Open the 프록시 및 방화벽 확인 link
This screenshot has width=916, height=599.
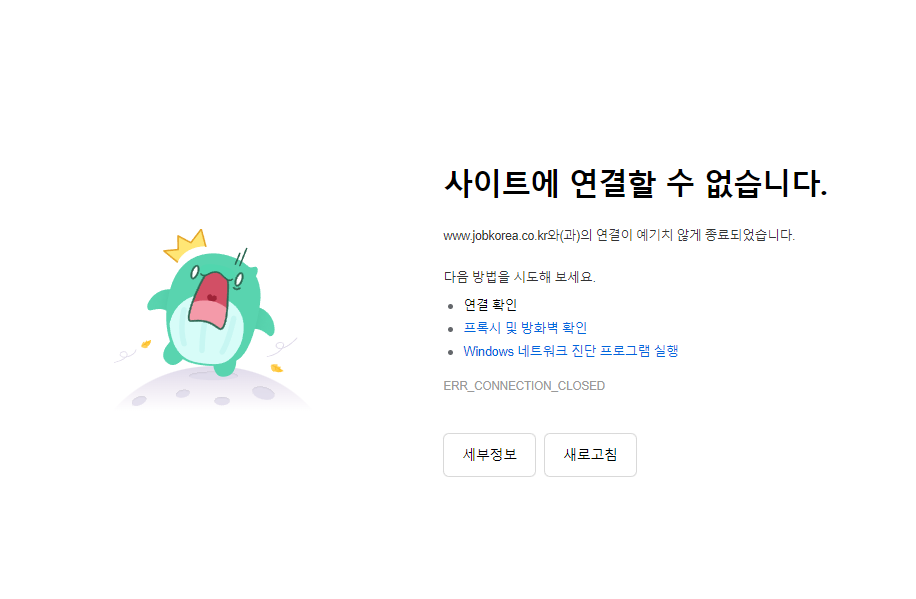pos(525,328)
